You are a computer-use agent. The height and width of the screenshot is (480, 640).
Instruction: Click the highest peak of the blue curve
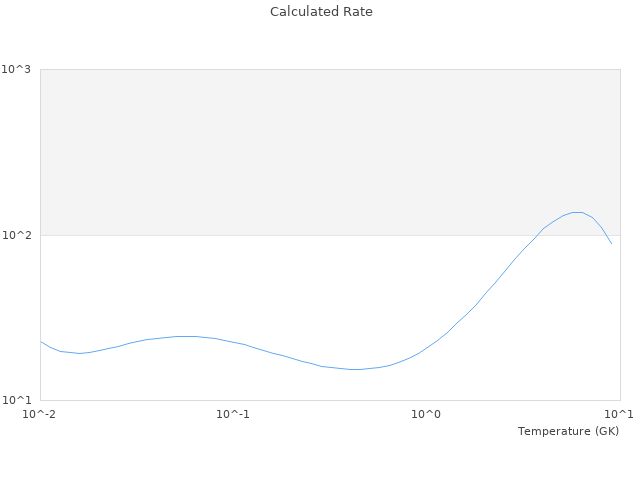point(577,212)
